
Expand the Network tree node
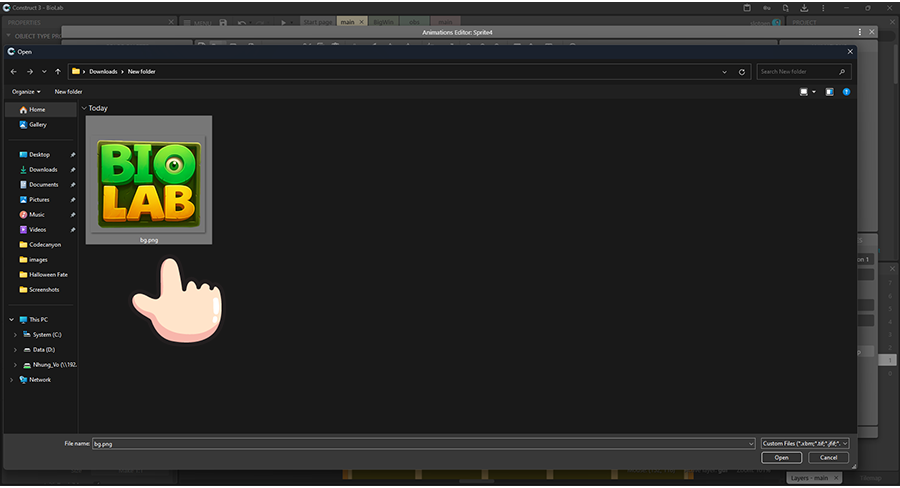click(x=14, y=379)
